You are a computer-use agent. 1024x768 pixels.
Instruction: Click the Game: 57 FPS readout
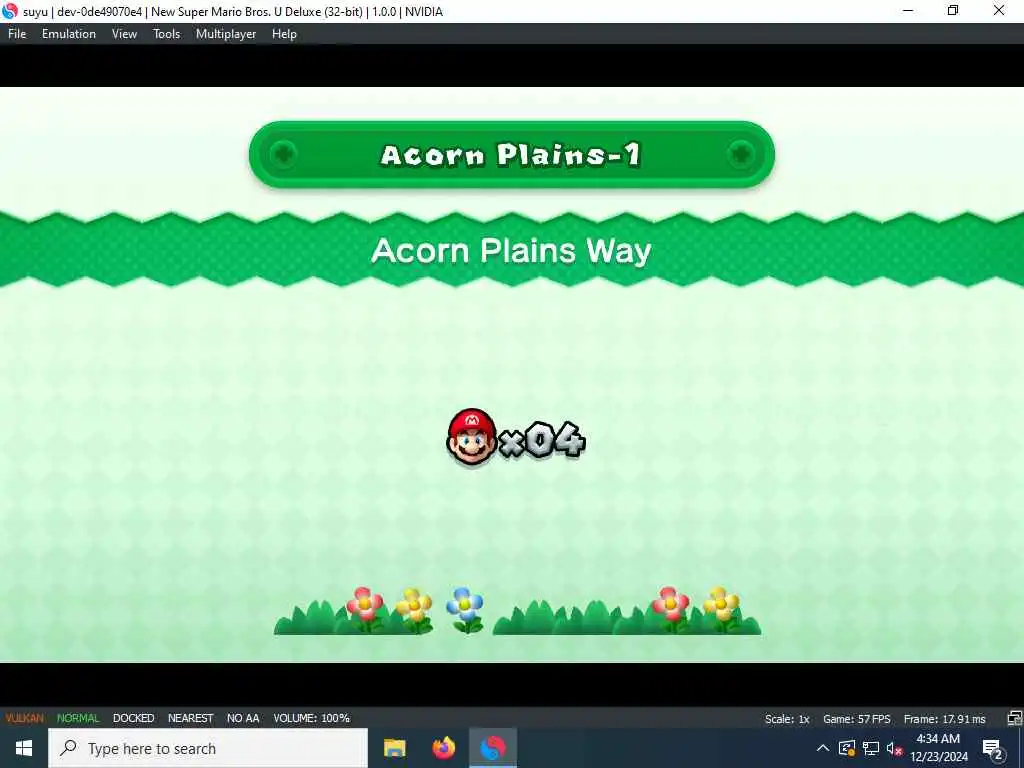coord(857,719)
